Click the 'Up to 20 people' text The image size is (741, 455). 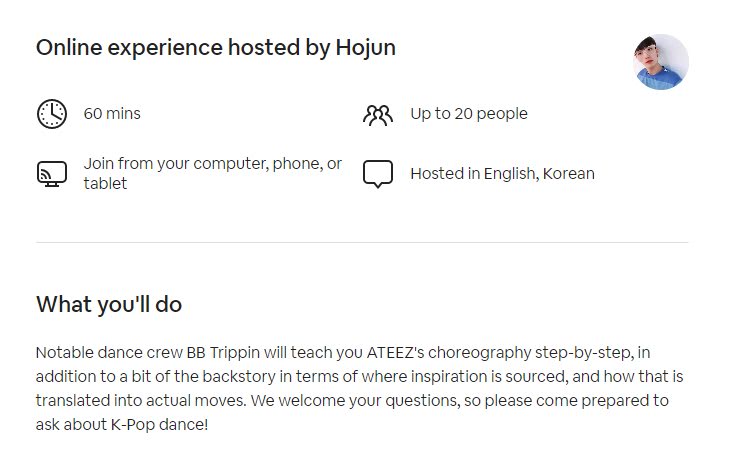pos(468,114)
